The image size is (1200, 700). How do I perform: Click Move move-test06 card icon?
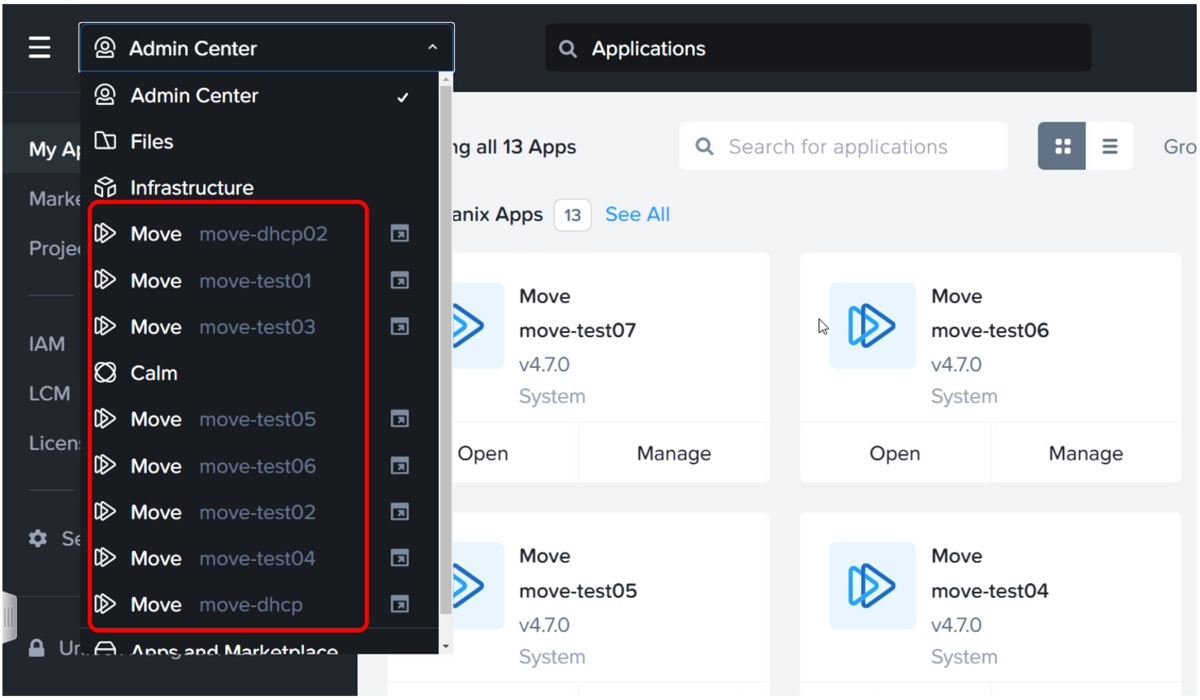[873, 326]
